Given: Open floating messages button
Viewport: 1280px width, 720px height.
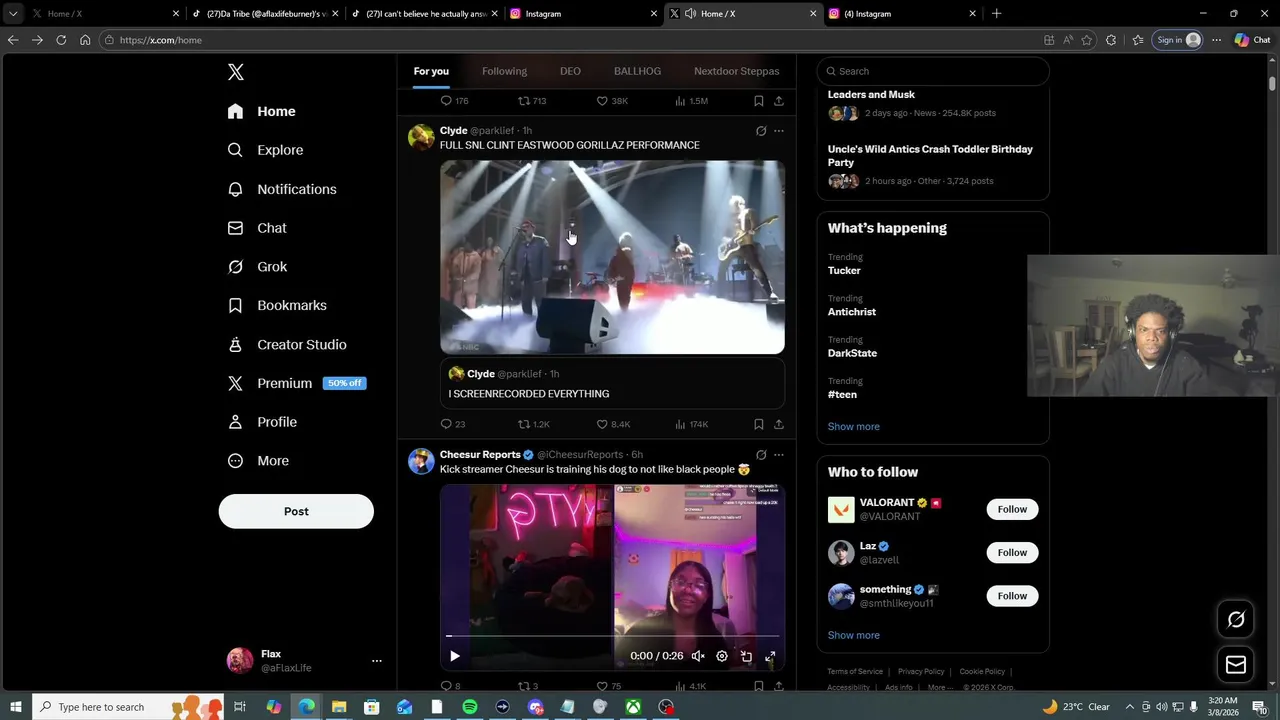Looking at the screenshot, I should point(1236,665).
